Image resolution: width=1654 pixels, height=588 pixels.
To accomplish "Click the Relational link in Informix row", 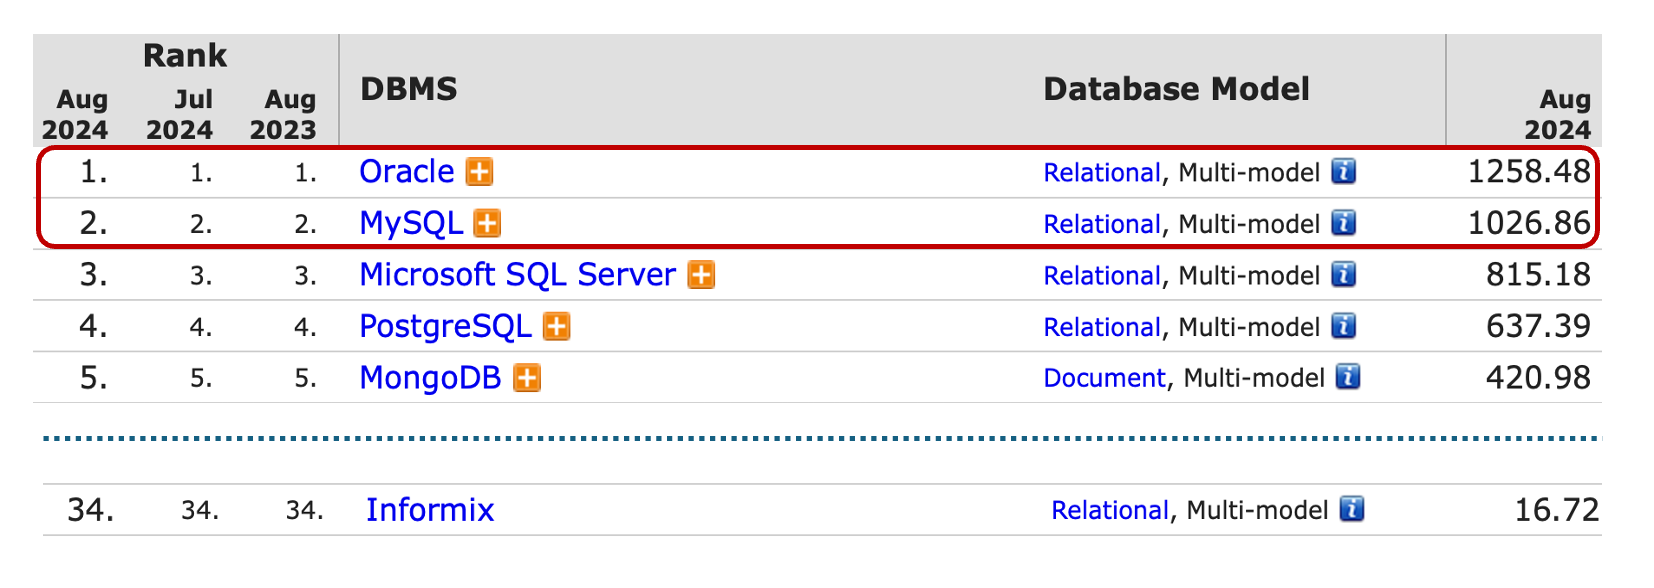I will 1109,510.
